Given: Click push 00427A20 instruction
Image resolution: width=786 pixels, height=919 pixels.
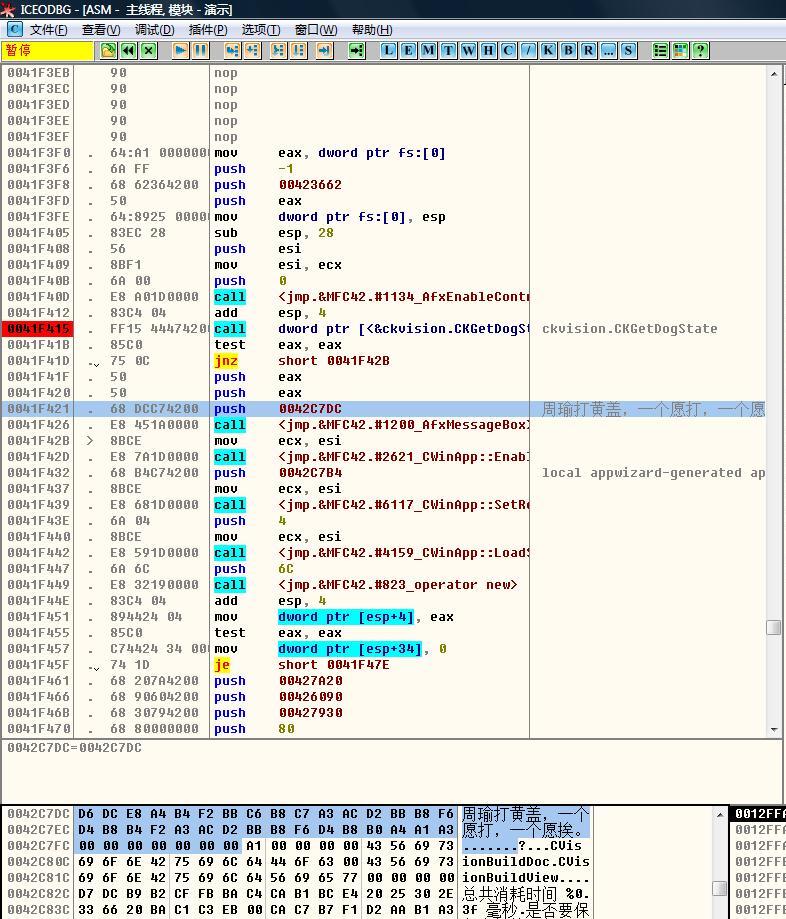Looking at the screenshot, I should click(x=278, y=681).
